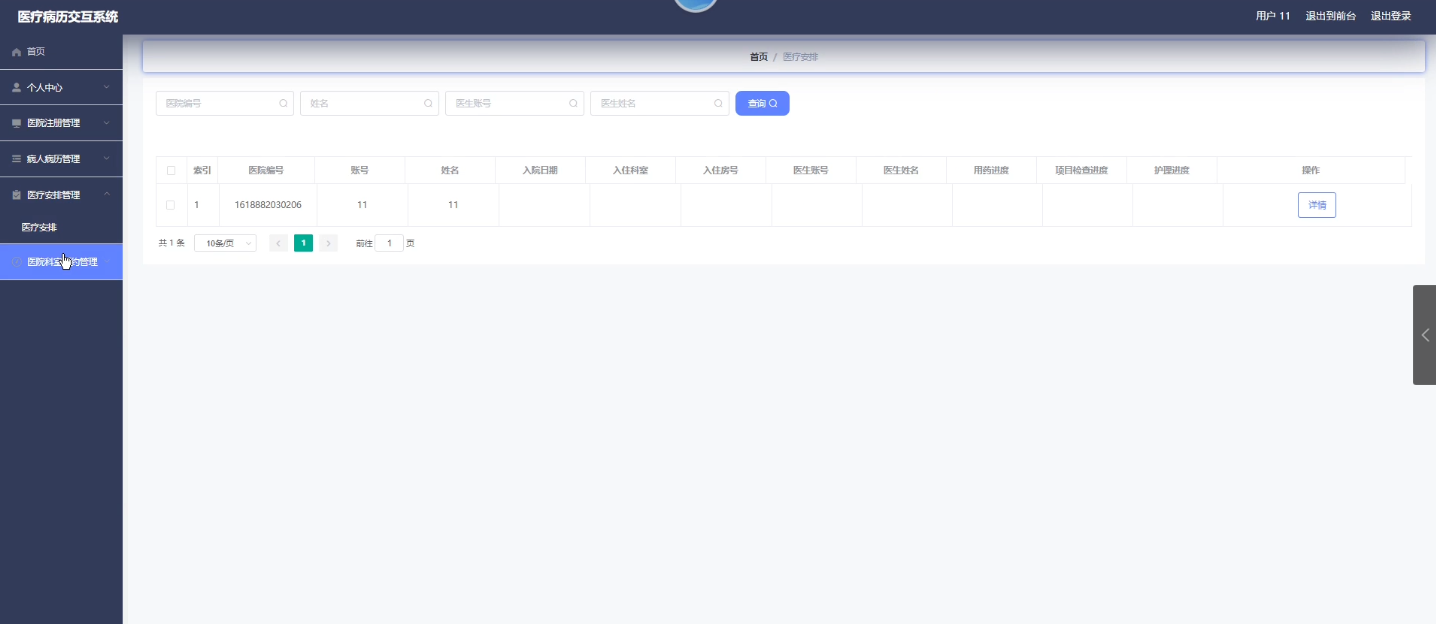Open the side panel arrow tab at right edge
The image size is (1436, 624).
click(1424, 335)
